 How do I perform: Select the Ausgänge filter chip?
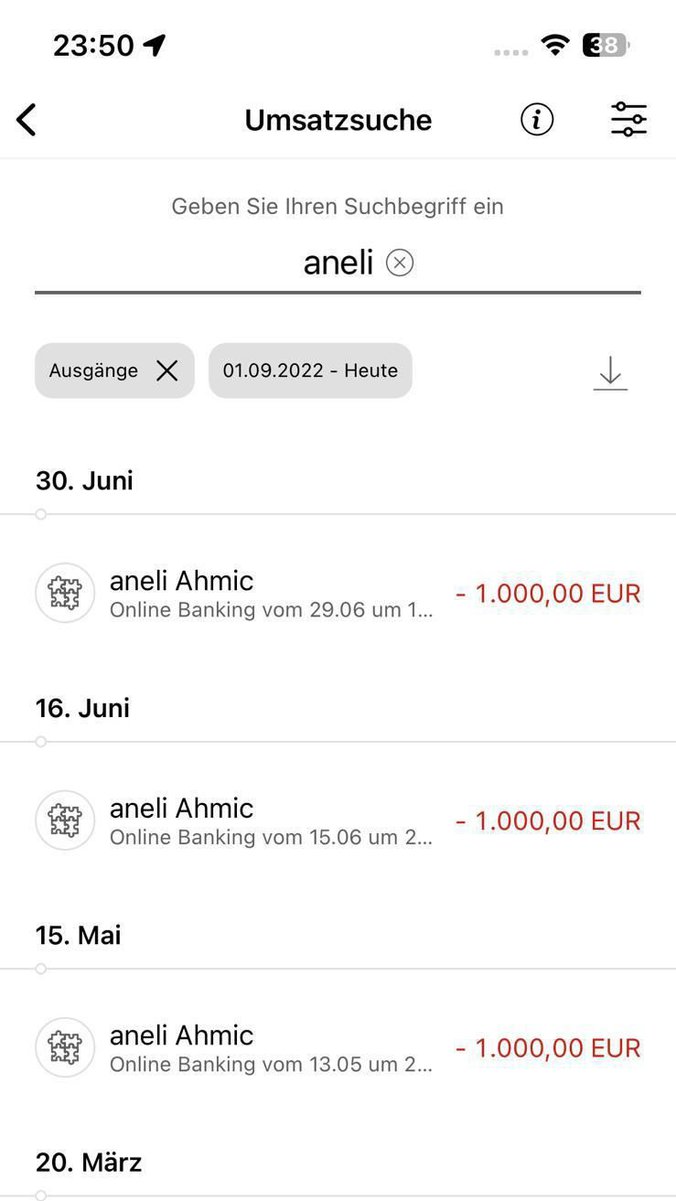(114, 371)
